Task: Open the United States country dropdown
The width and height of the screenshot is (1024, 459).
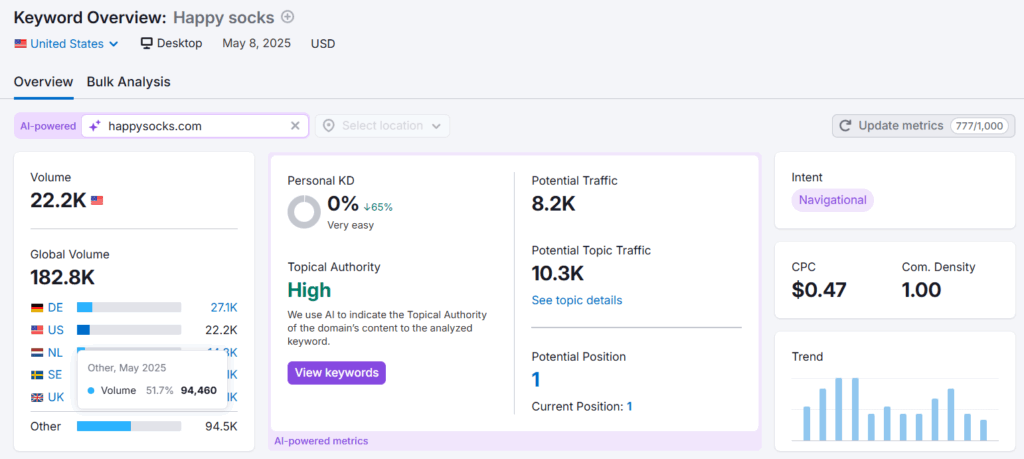Action: tap(67, 44)
